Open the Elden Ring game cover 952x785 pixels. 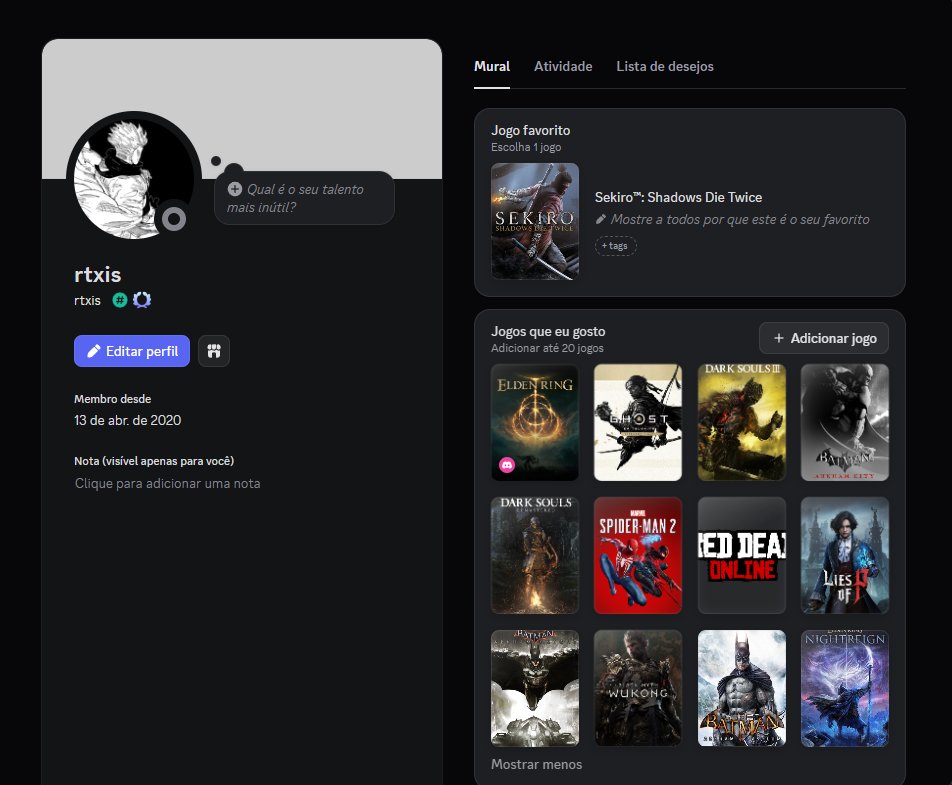535,423
